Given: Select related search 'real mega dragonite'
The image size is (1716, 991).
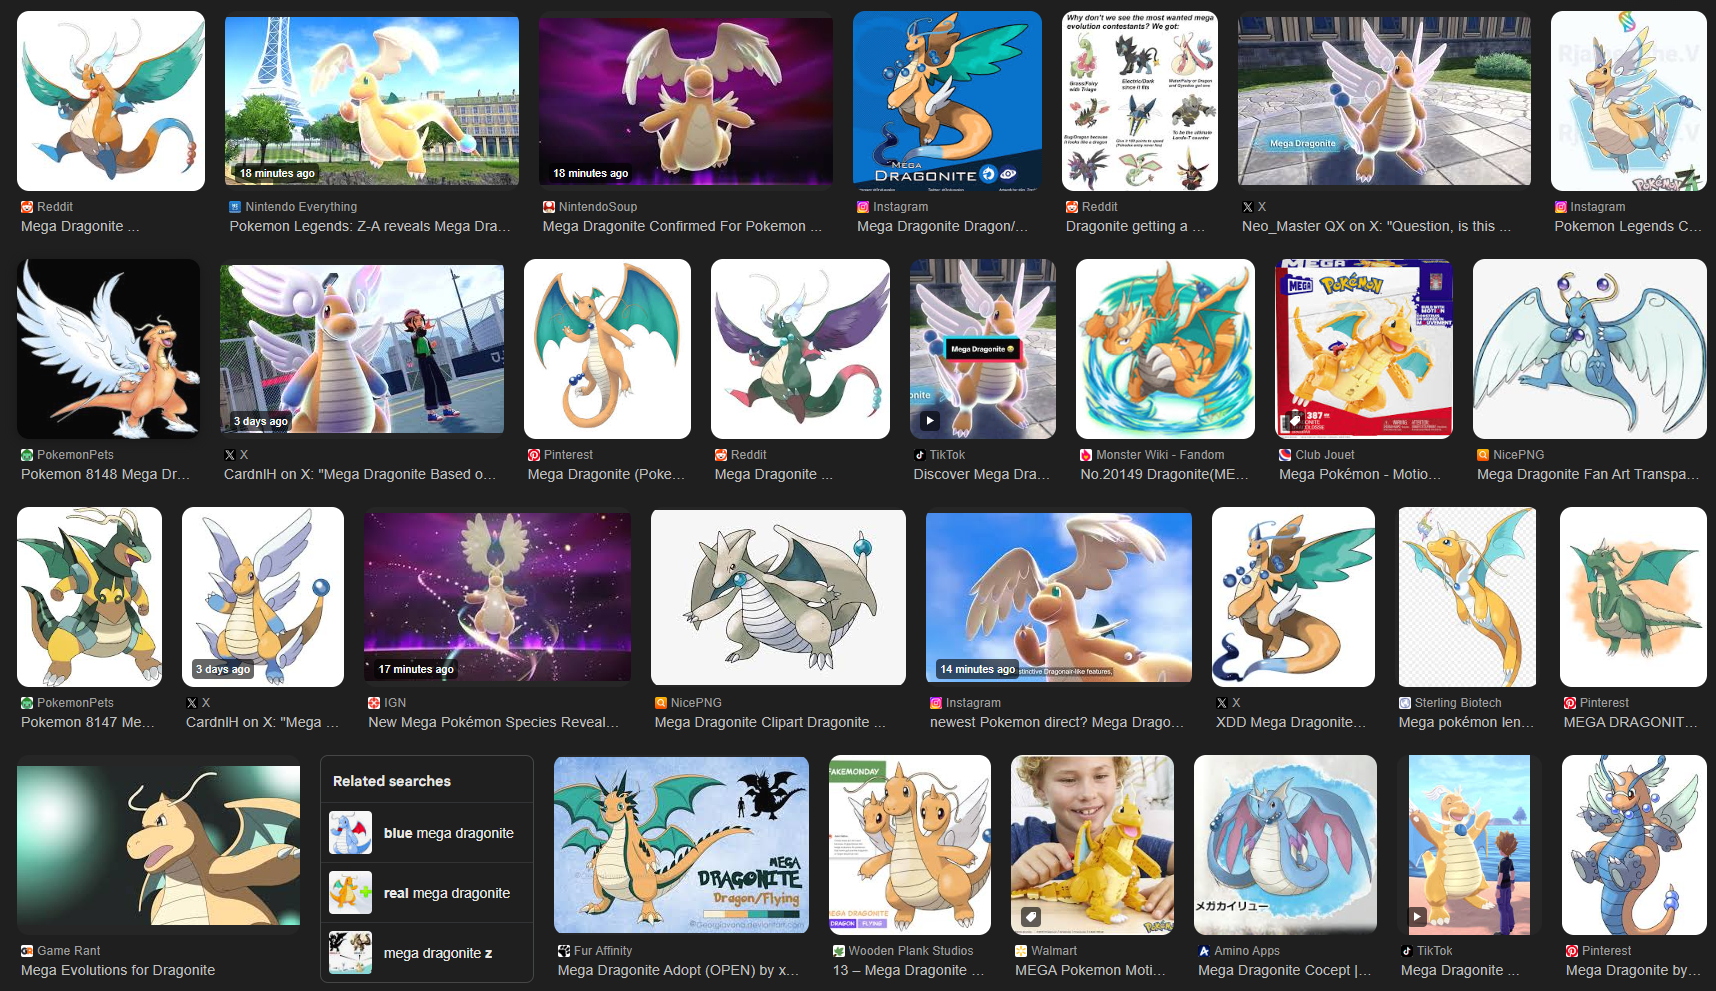Looking at the screenshot, I should point(427,893).
